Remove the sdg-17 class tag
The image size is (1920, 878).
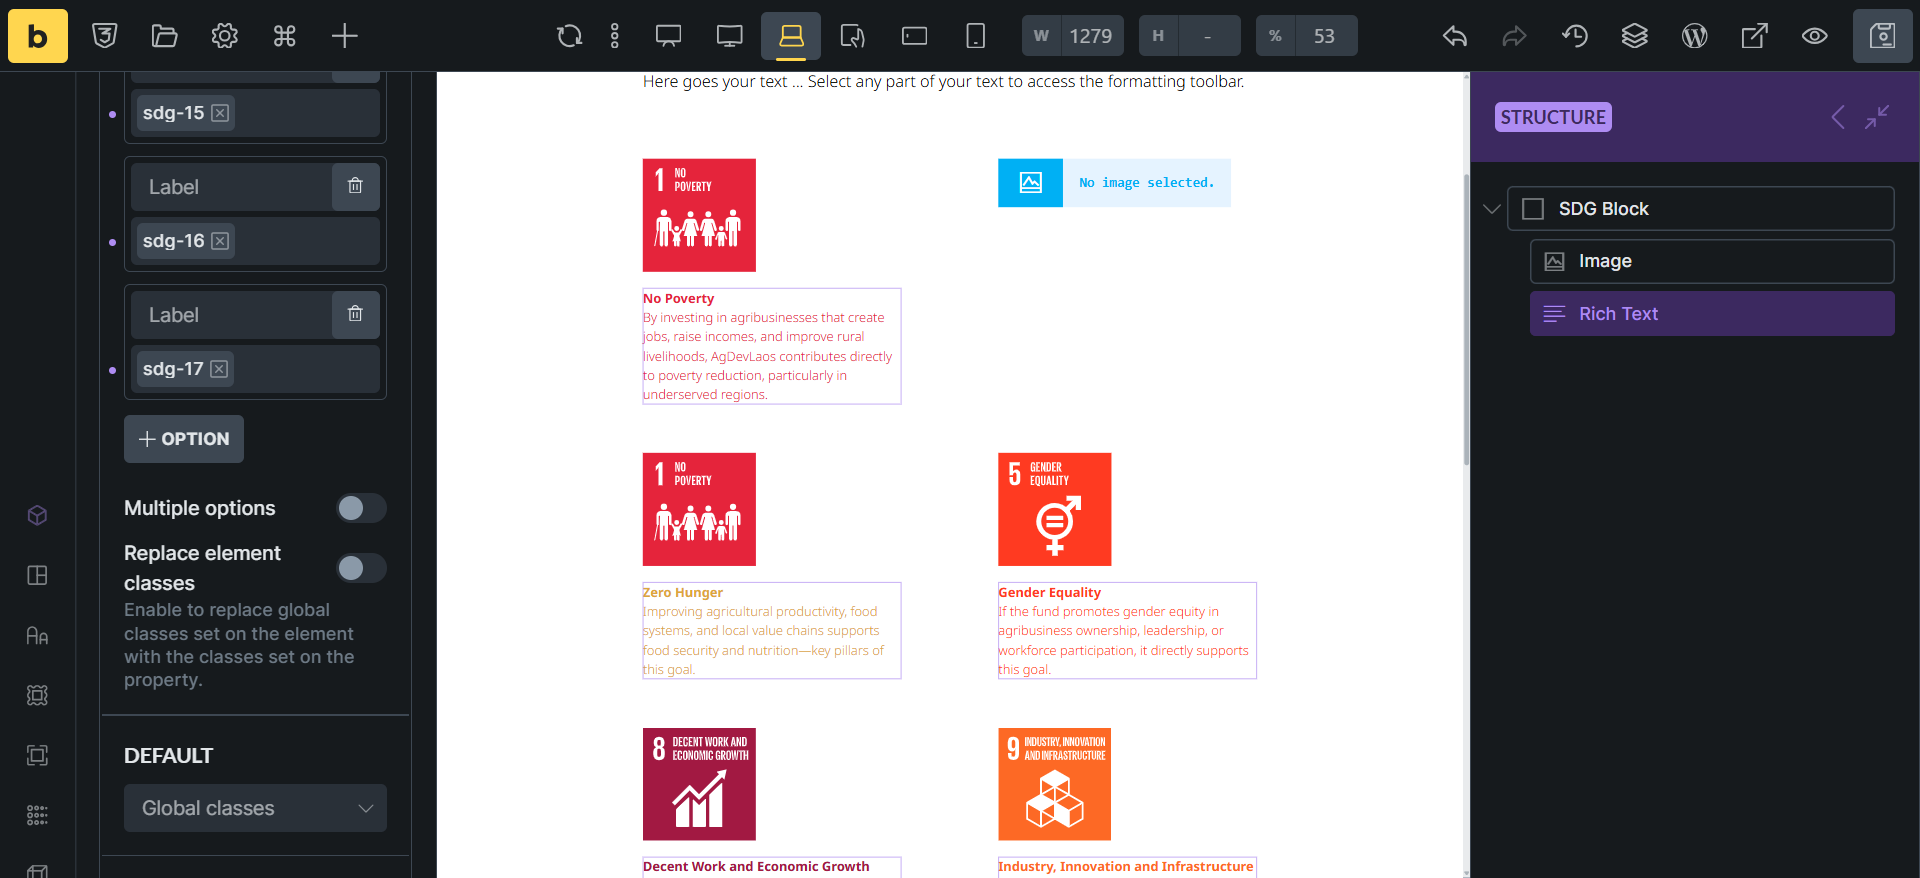[x=219, y=369]
